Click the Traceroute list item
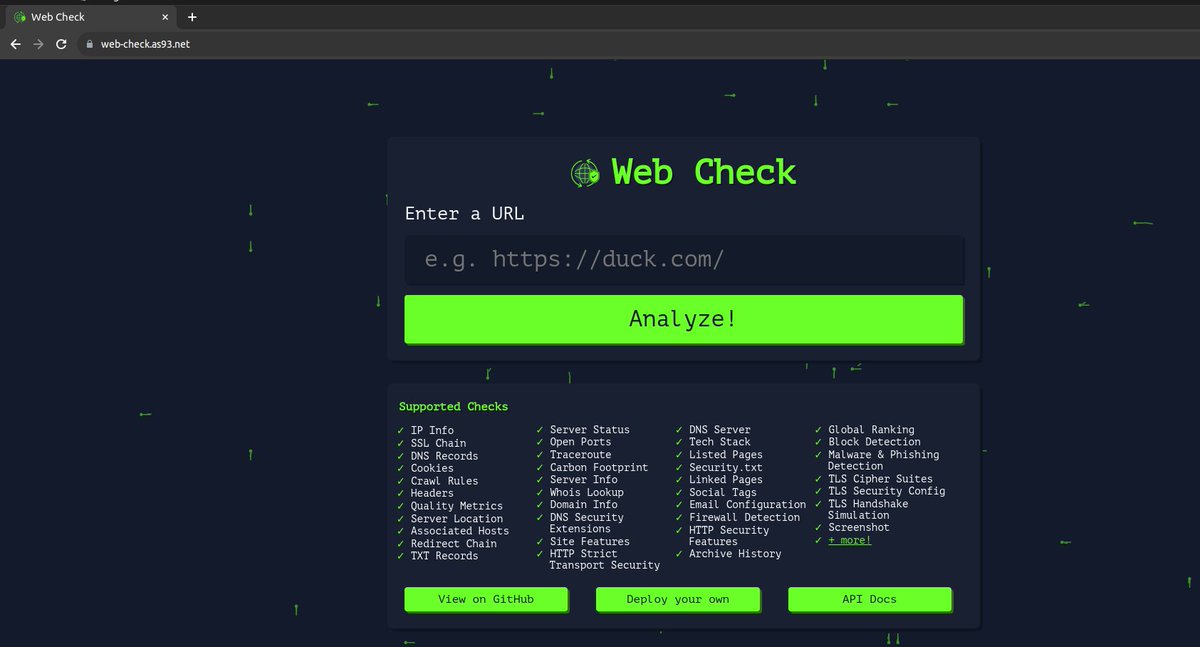 580,455
